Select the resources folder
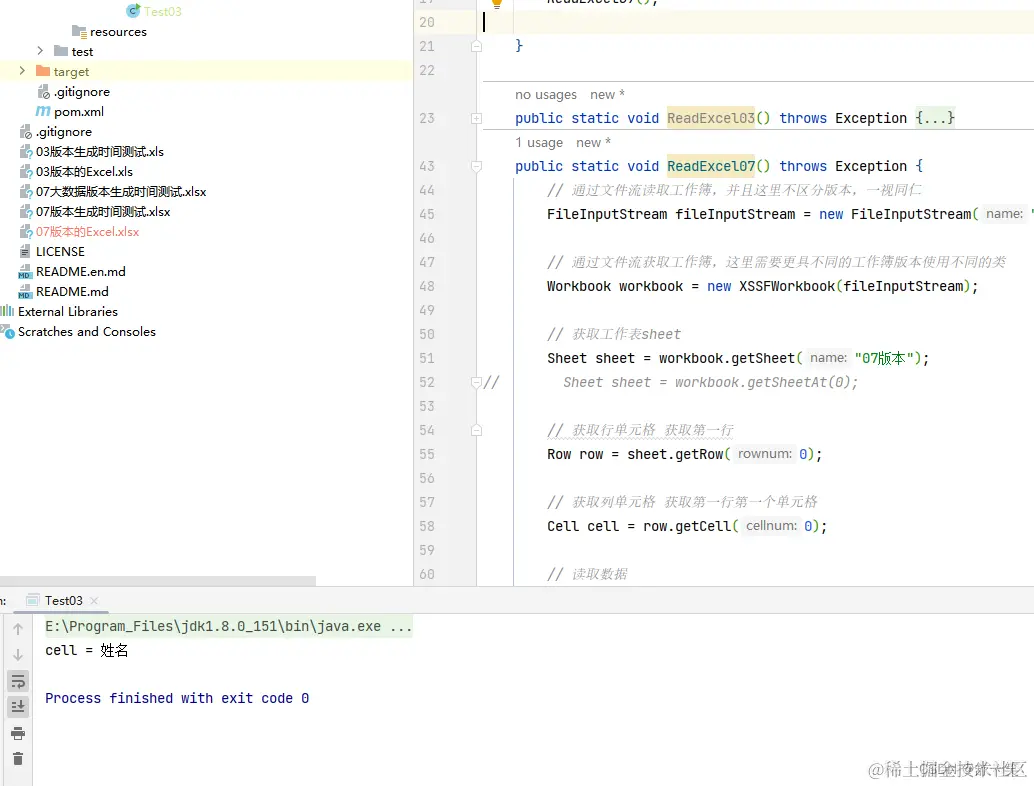The height and width of the screenshot is (786, 1034). point(118,32)
